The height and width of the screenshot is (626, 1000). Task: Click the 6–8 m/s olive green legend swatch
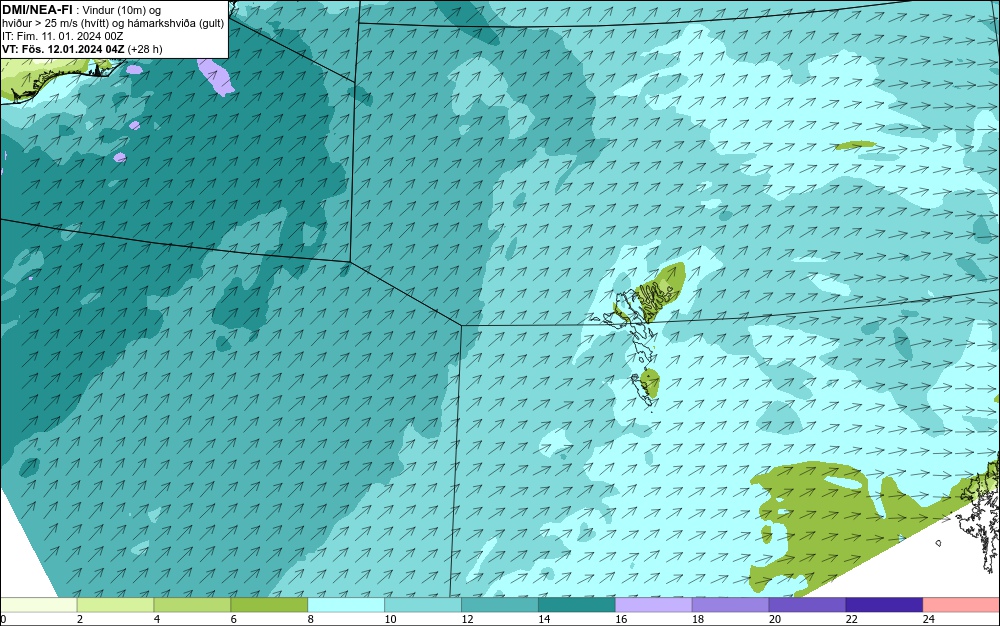(269, 604)
